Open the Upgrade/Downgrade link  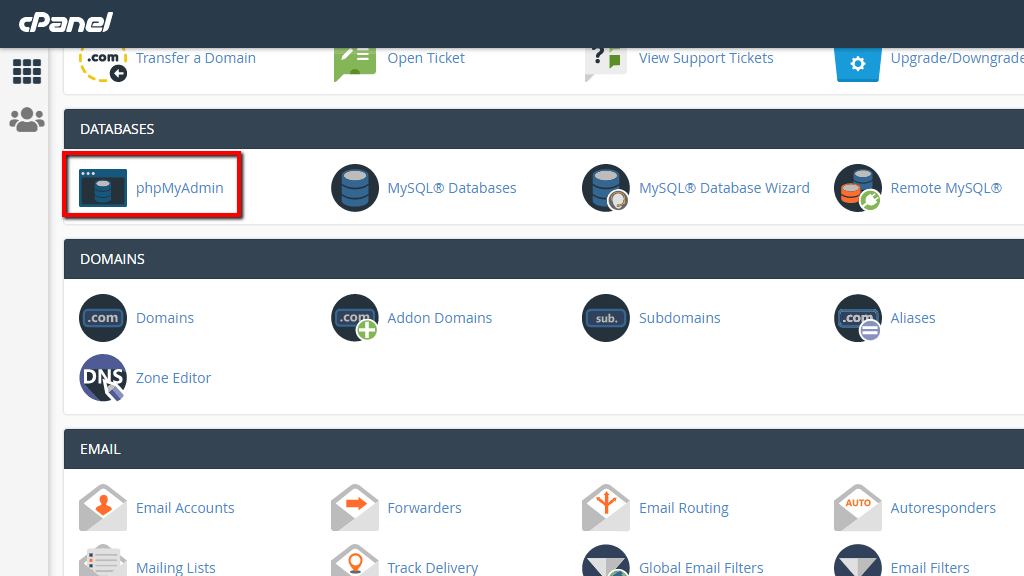pos(957,58)
